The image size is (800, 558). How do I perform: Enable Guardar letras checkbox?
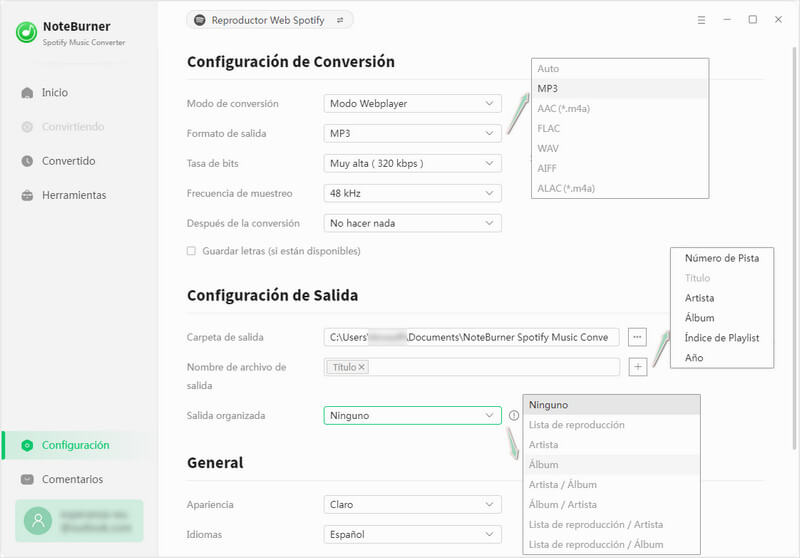(191, 251)
